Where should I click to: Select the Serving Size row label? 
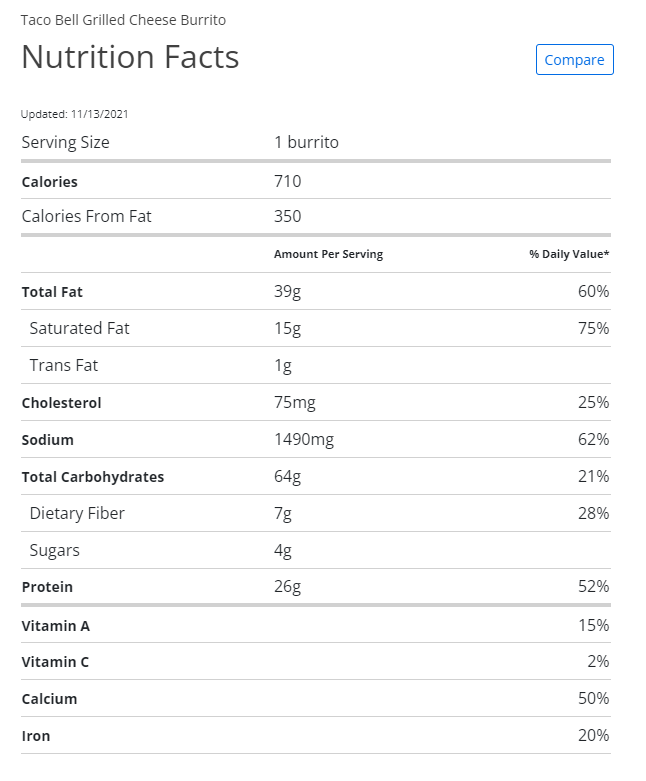(x=66, y=142)
